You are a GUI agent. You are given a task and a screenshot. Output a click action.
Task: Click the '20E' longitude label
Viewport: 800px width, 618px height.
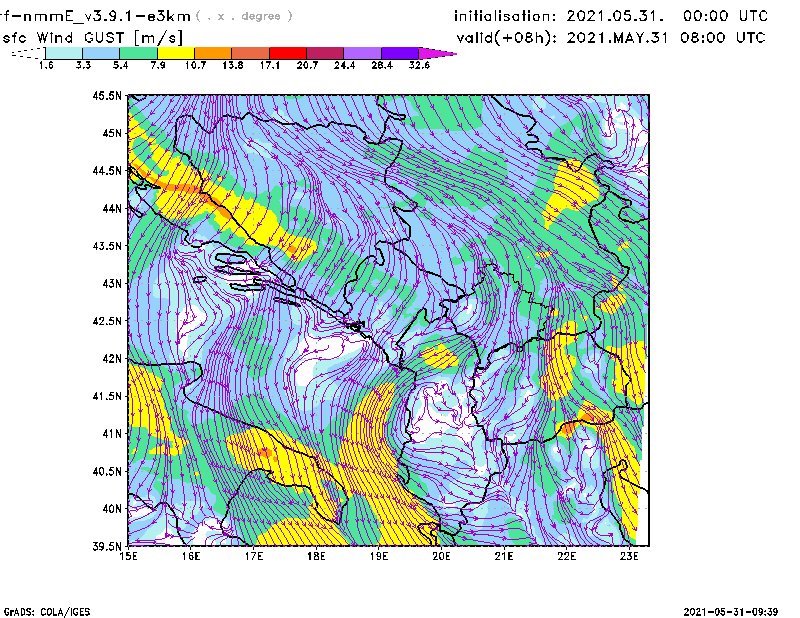tap(441, 556)
